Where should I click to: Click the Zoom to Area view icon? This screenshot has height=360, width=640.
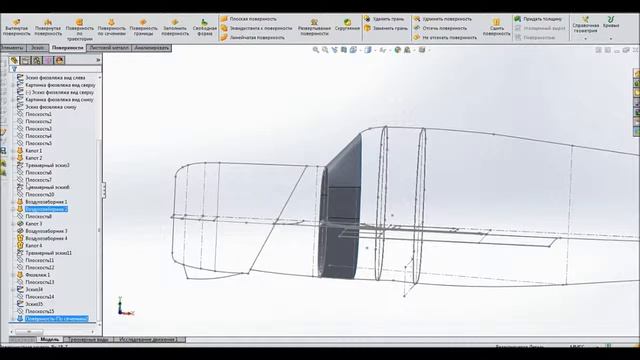(x=325, y=50)
